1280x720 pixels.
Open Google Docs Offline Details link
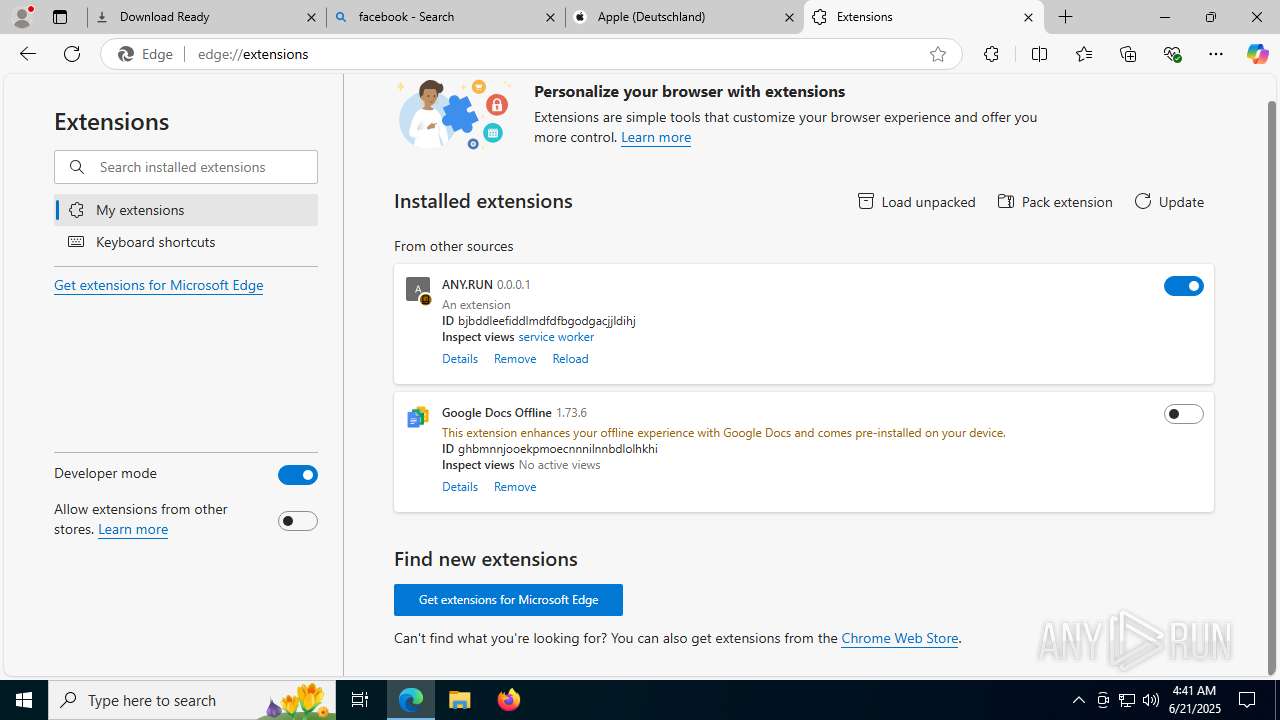460,487
